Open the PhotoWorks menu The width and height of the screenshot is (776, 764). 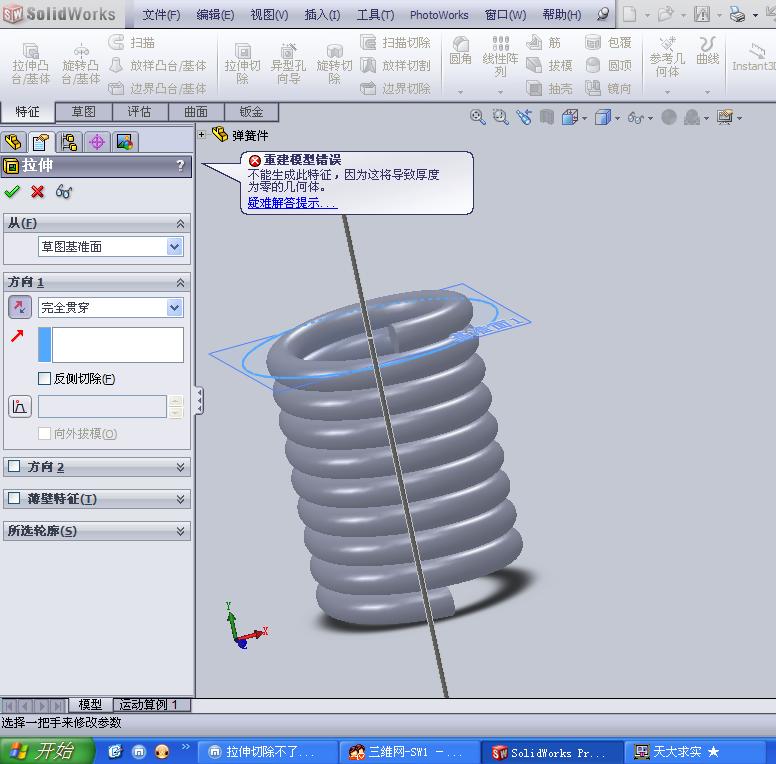pos(439,15)
